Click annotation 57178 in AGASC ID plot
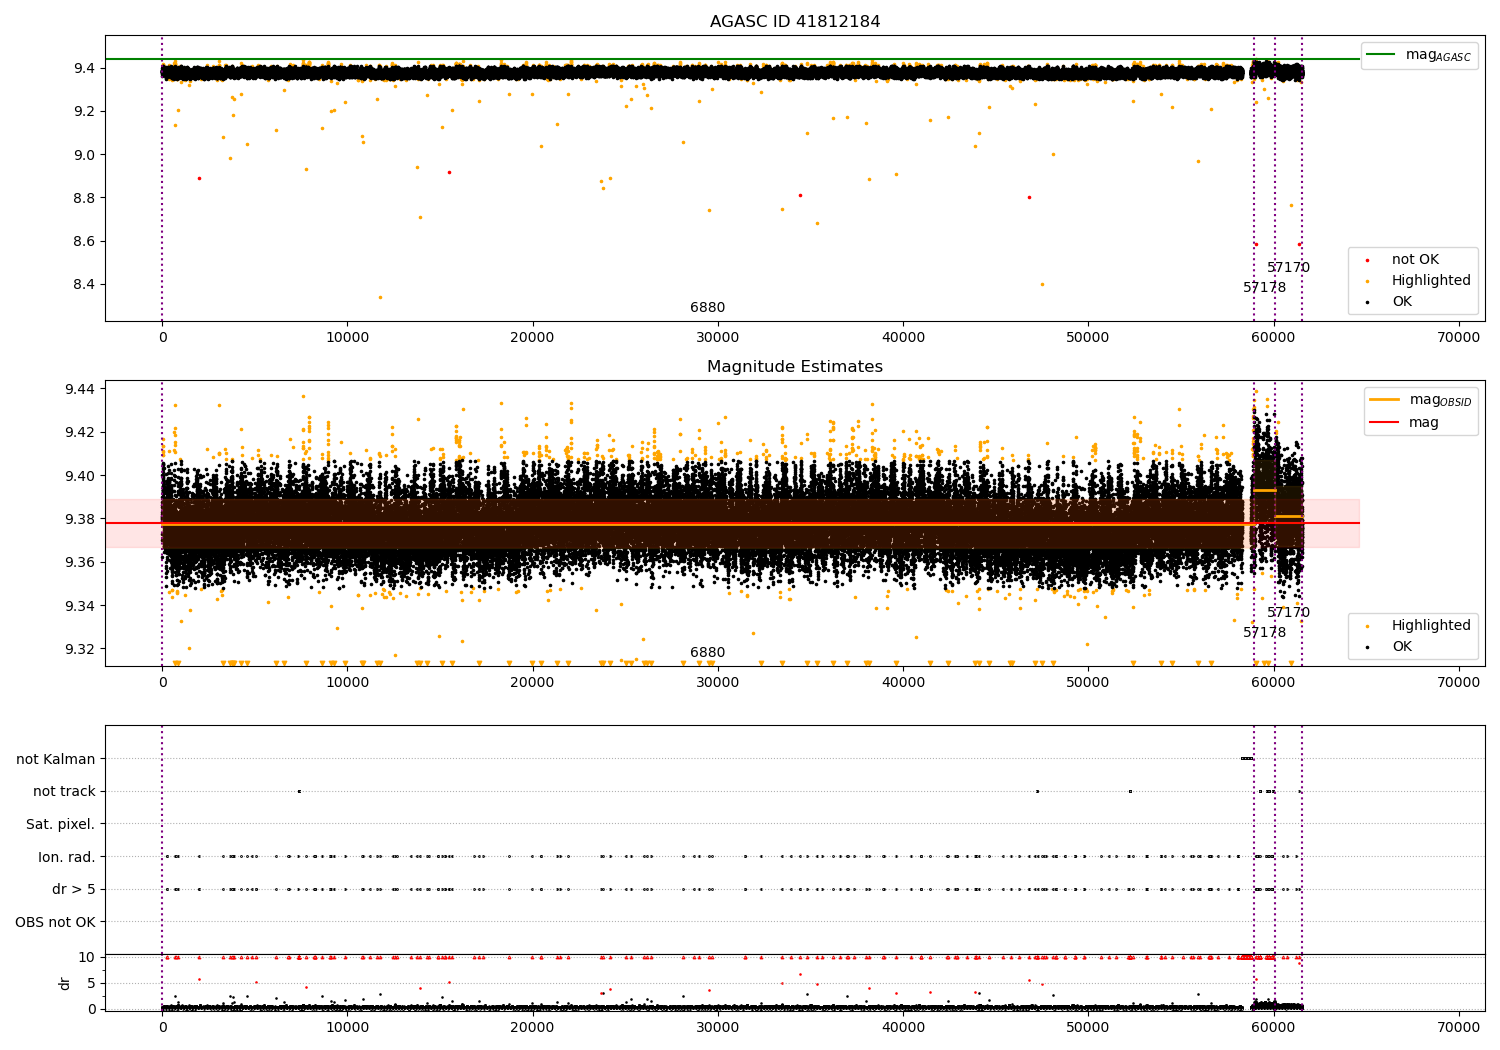This screenshot has width=1500, height=1050. click(x=1265, y=288)
